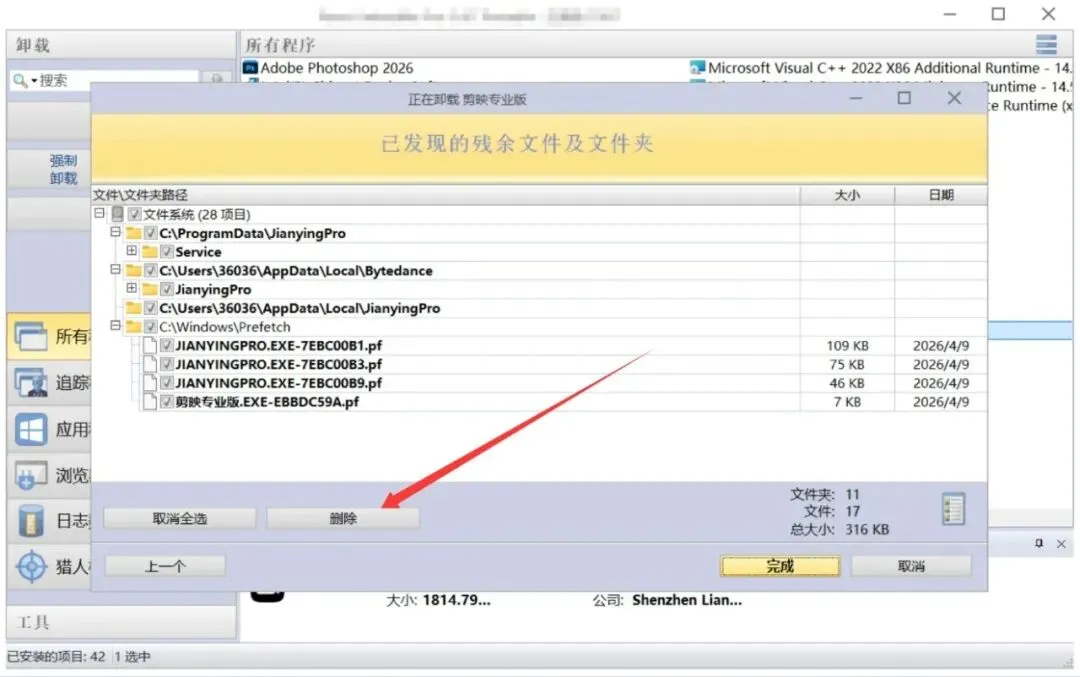Screen dimensions: 1080x677
Task: Sort by 大小 column header
Action: (x=847, y=195)
